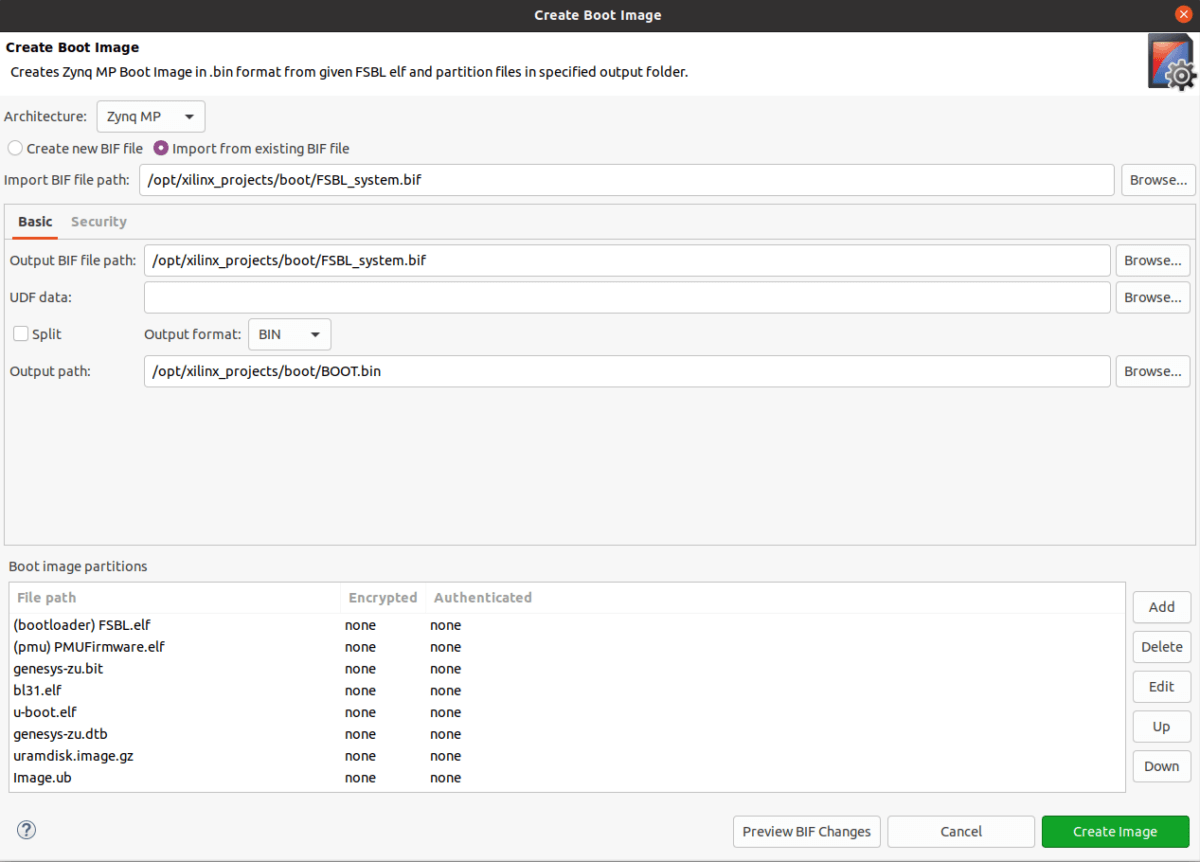This screenshot has width=1200, height=862.
Task: Add a new boot image partition
Action: click(x=1161, y=607)
